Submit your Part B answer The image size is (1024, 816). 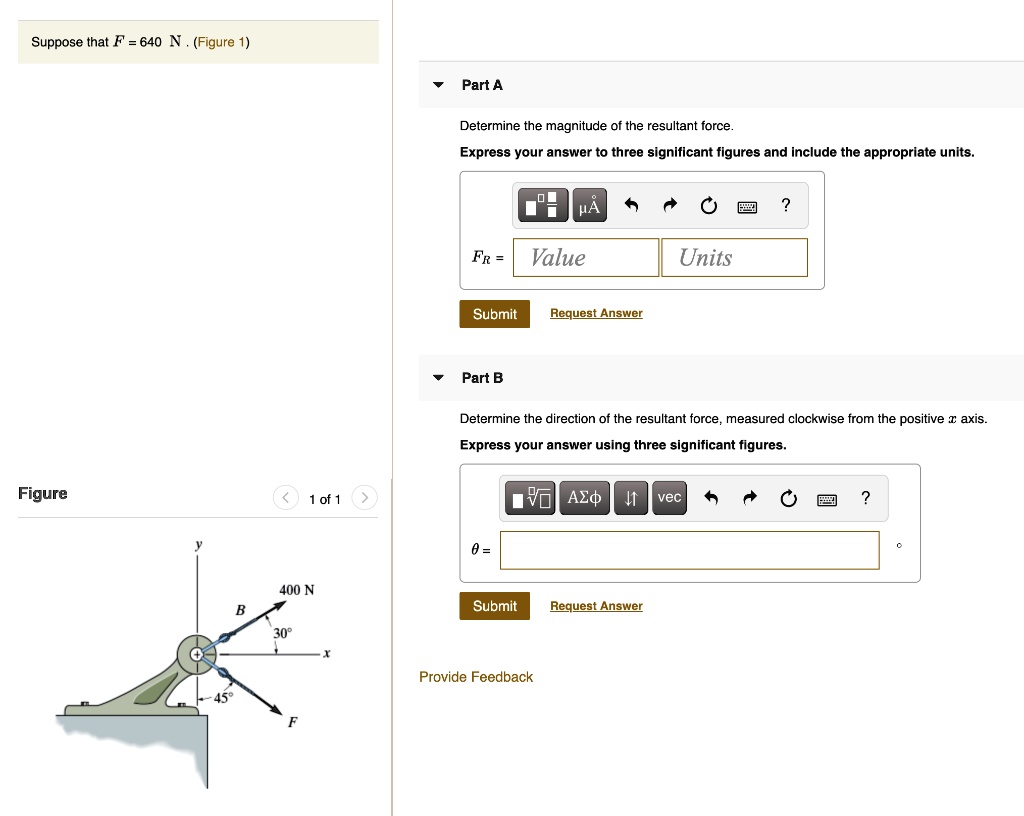494,605
